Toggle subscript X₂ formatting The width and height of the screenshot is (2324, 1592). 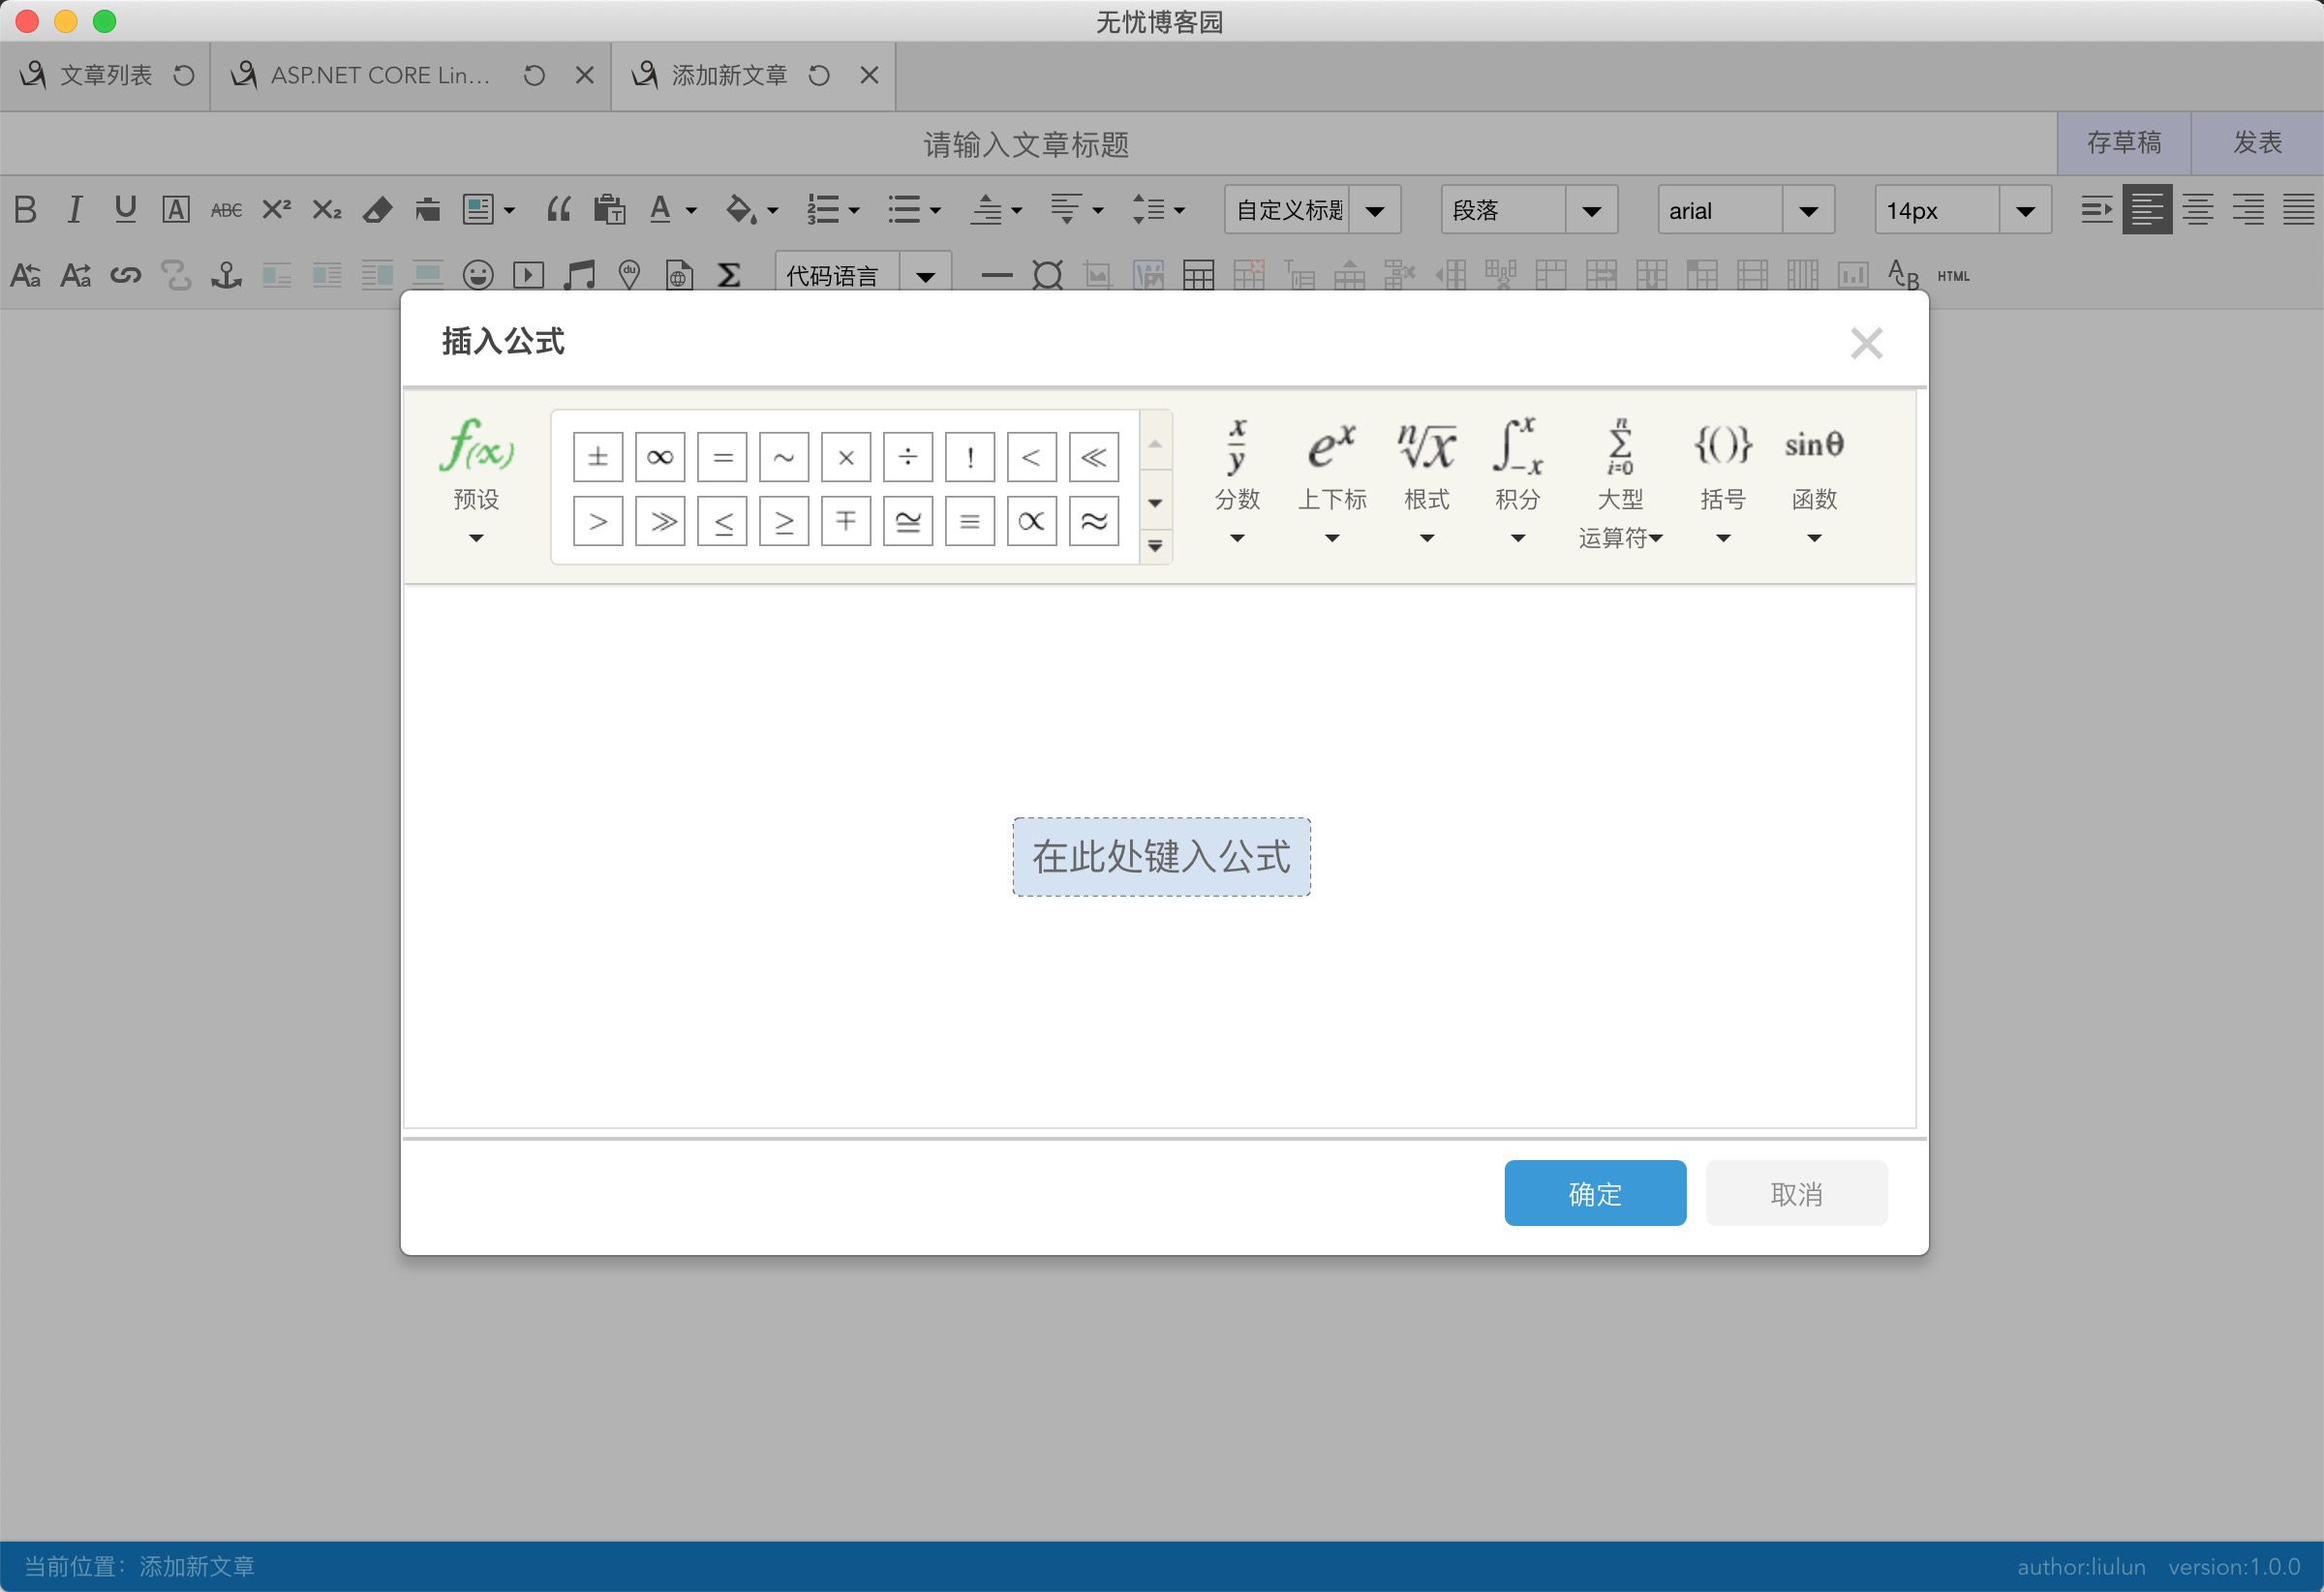[327, 210]
